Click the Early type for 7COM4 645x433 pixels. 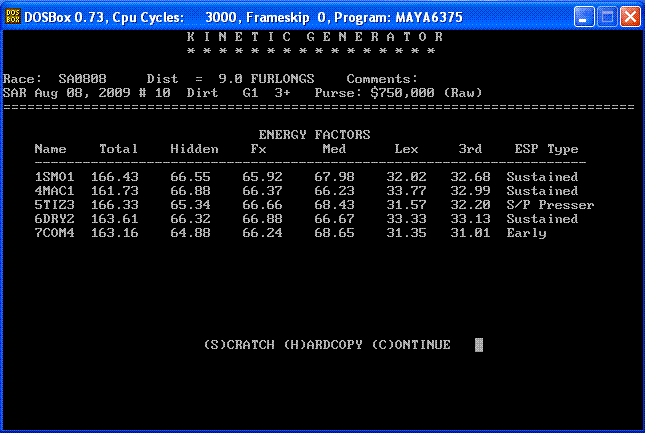click(x=527, y=233)
